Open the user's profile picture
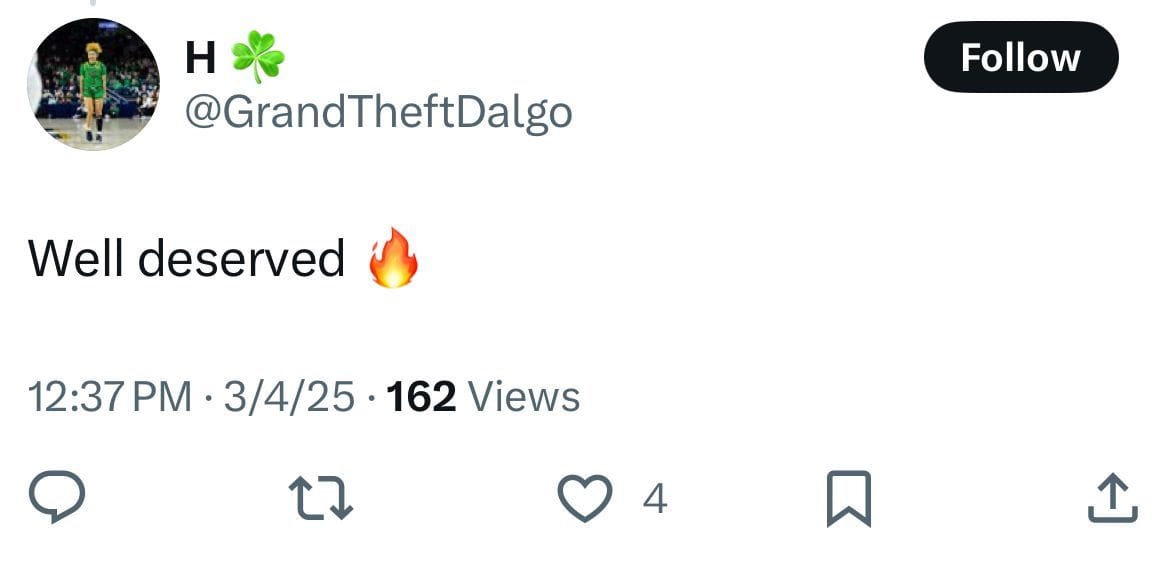This screenshot has width=1170, height=588. (93, 84)
